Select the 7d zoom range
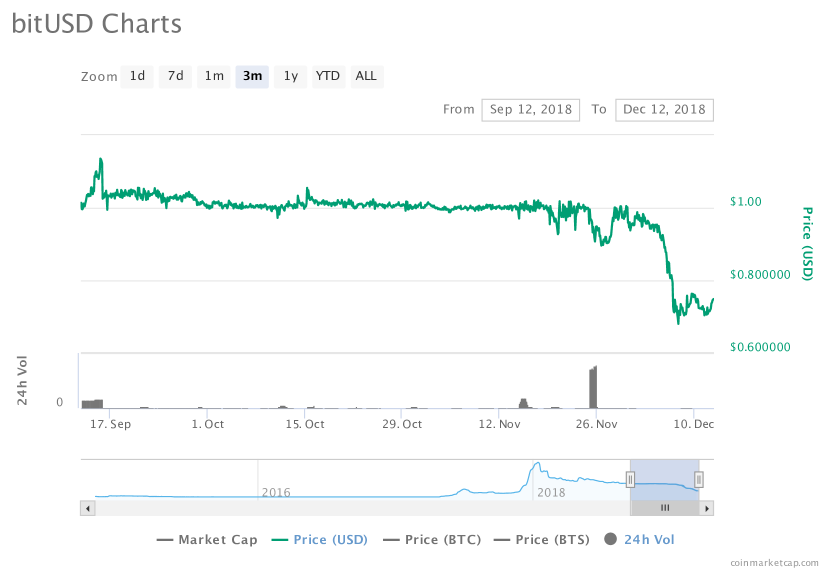 click(x=175, y=76)
